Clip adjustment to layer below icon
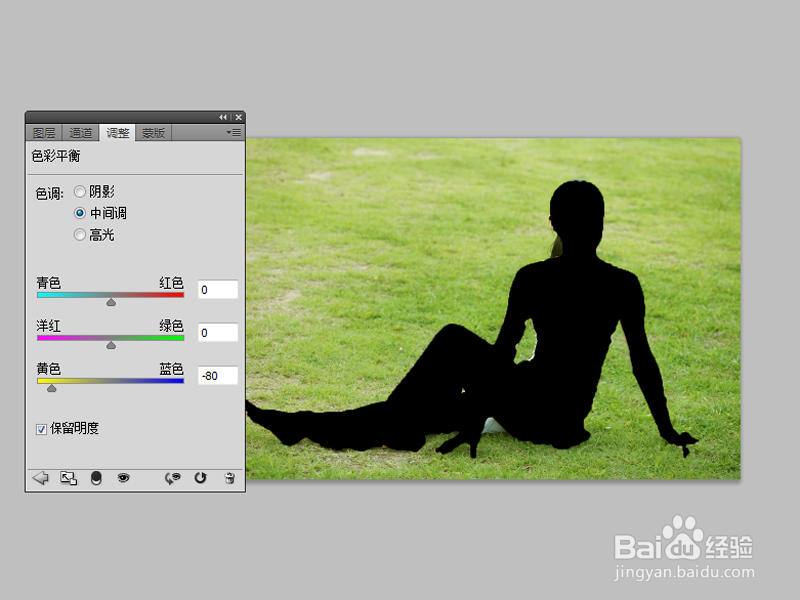Screen dimensions: 800x600 coord(96,478)
